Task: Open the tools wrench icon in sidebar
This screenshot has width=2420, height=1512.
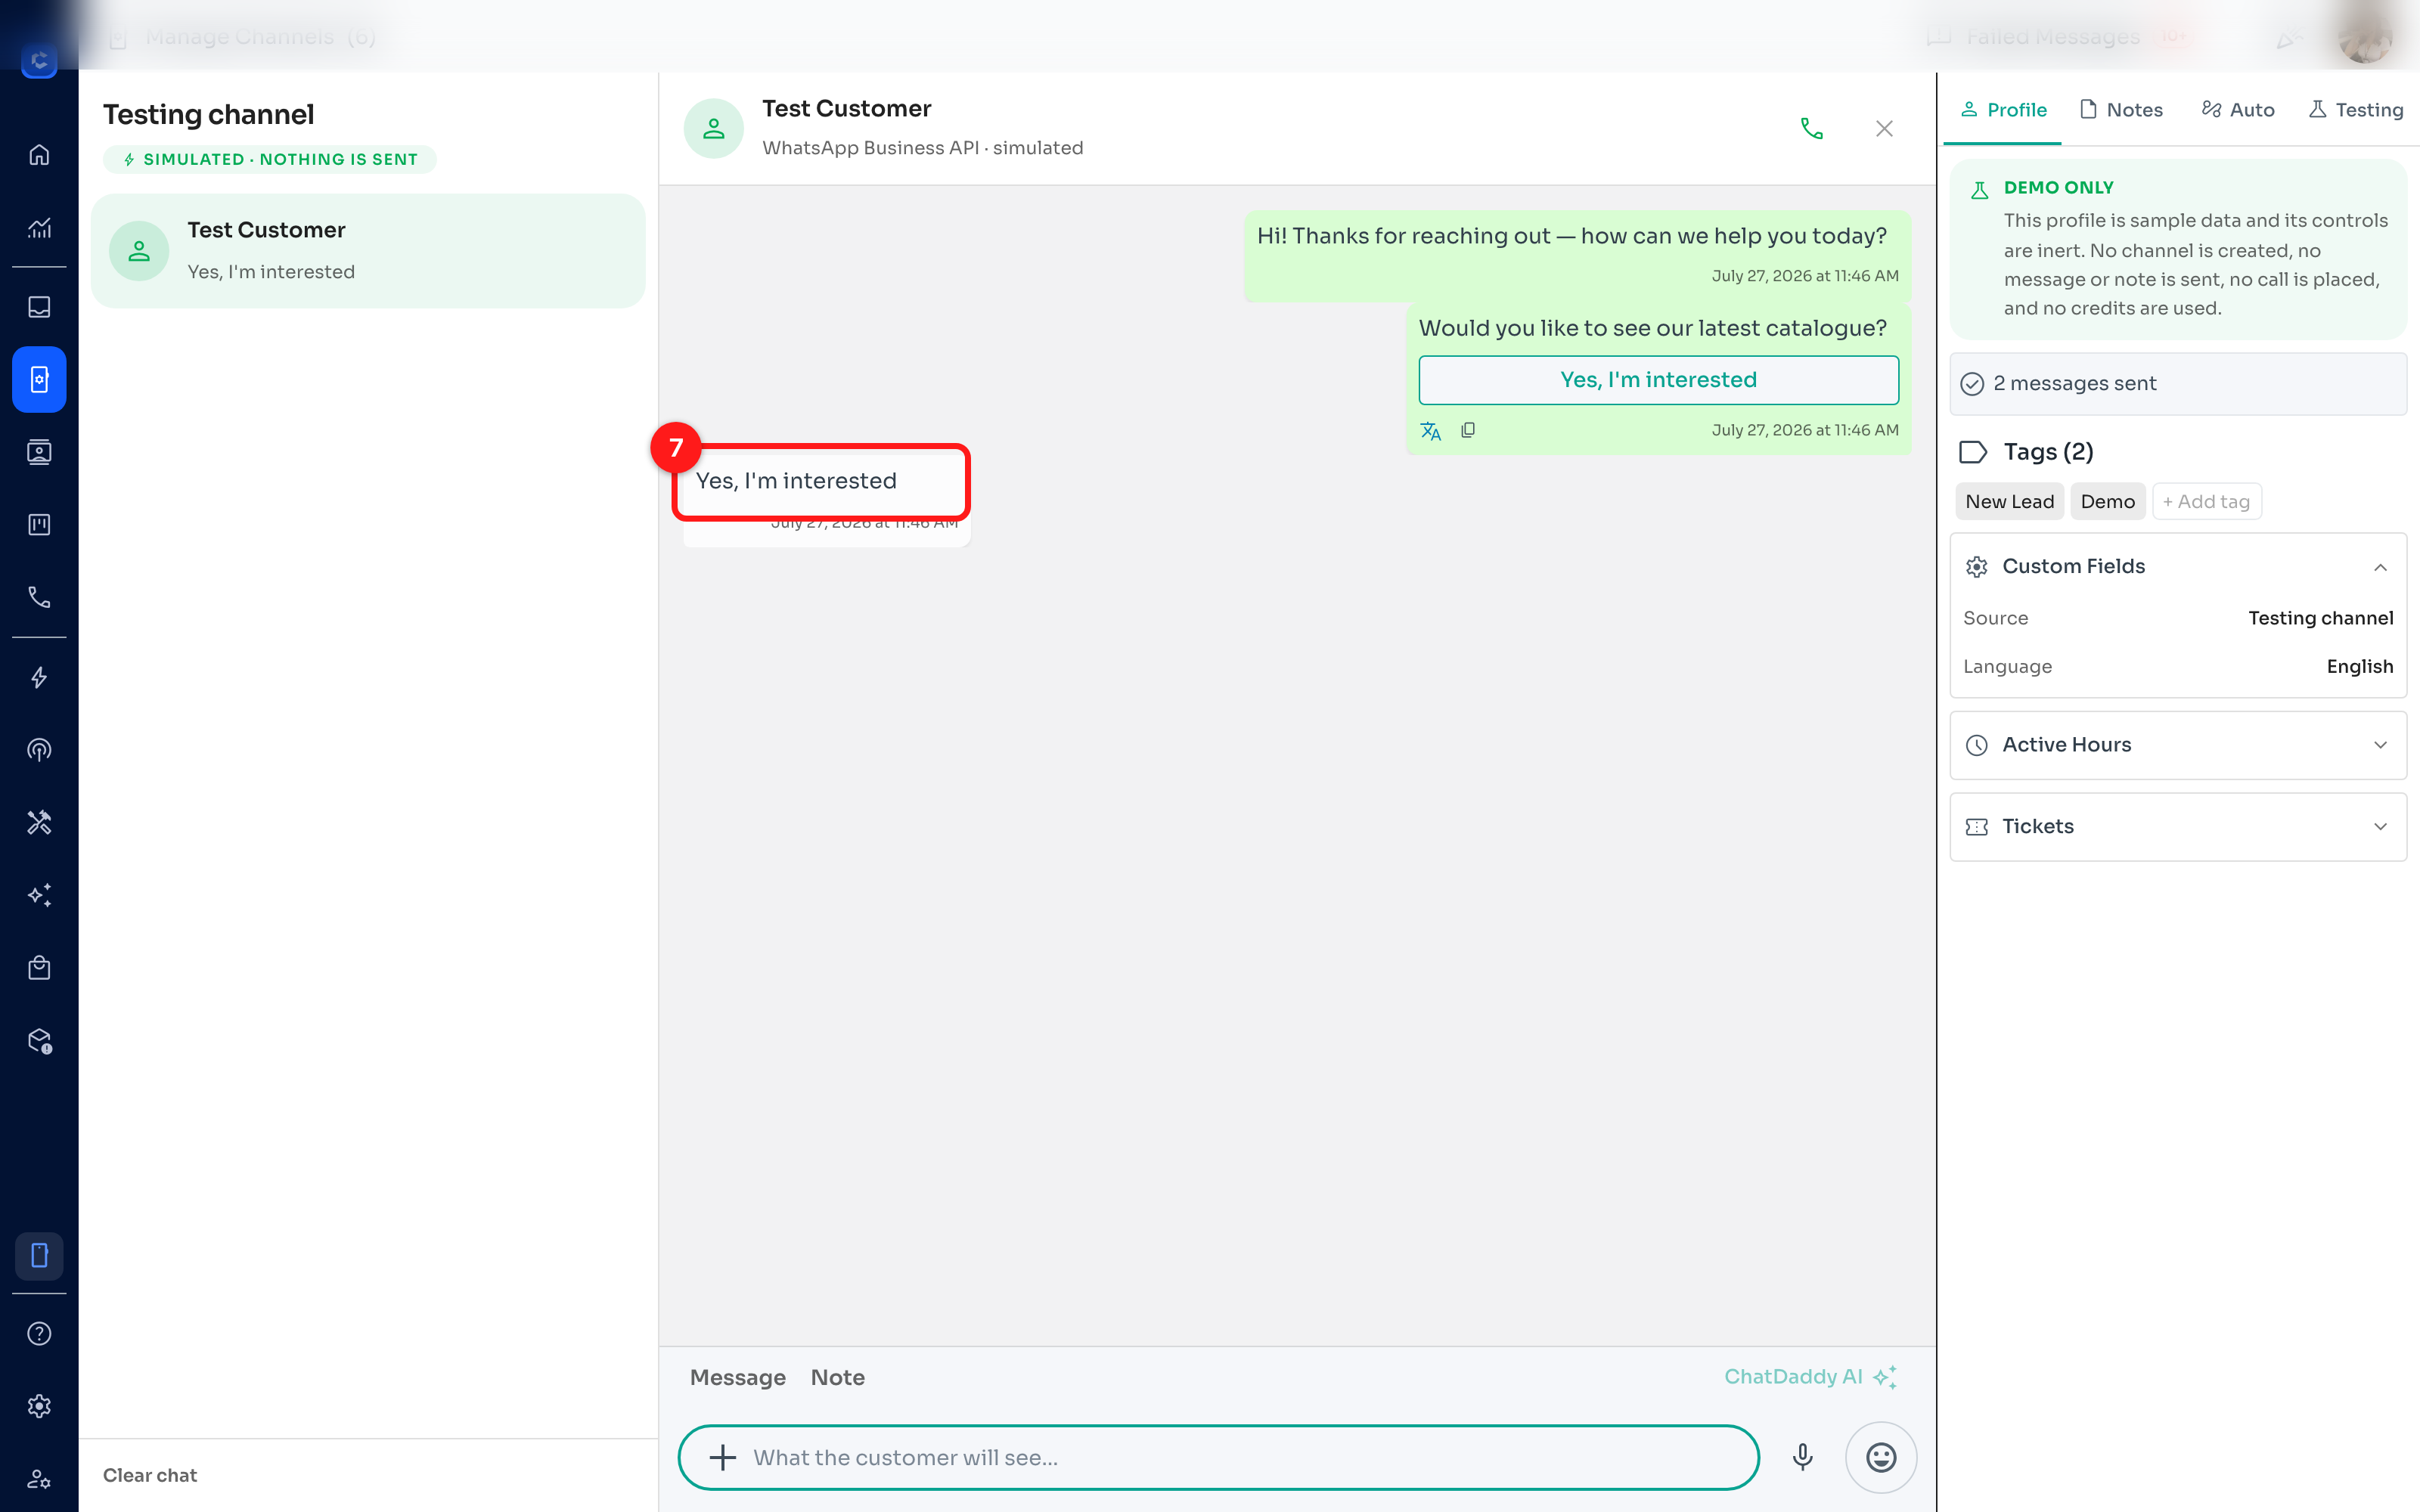Action: [x=39, y=822]
